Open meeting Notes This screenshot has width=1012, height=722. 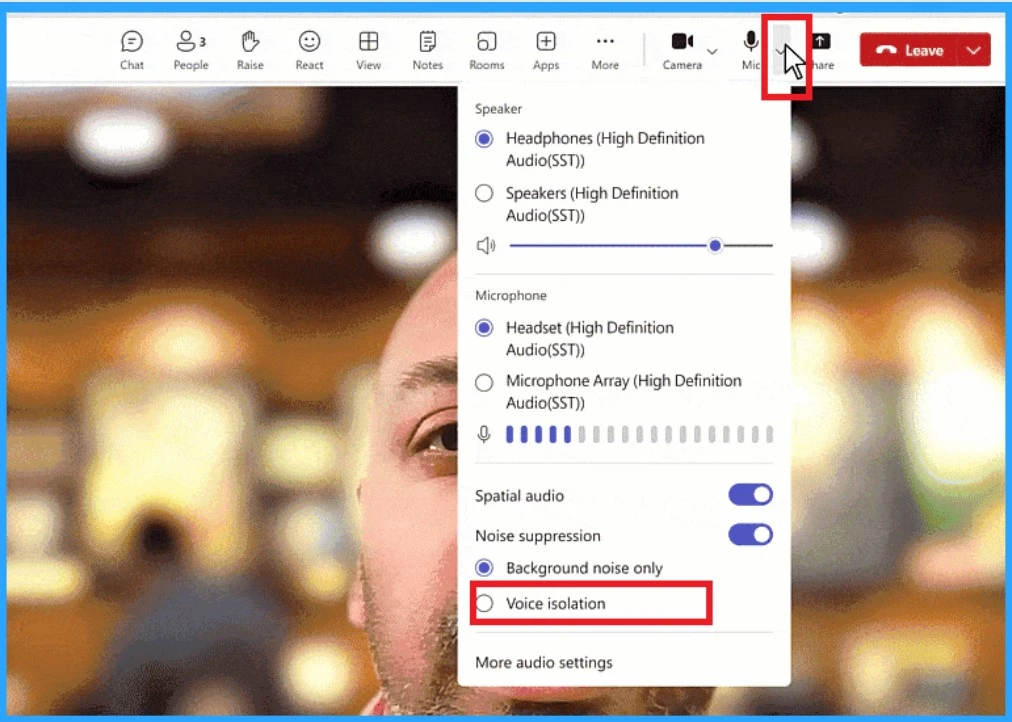[x=427, y=50]
